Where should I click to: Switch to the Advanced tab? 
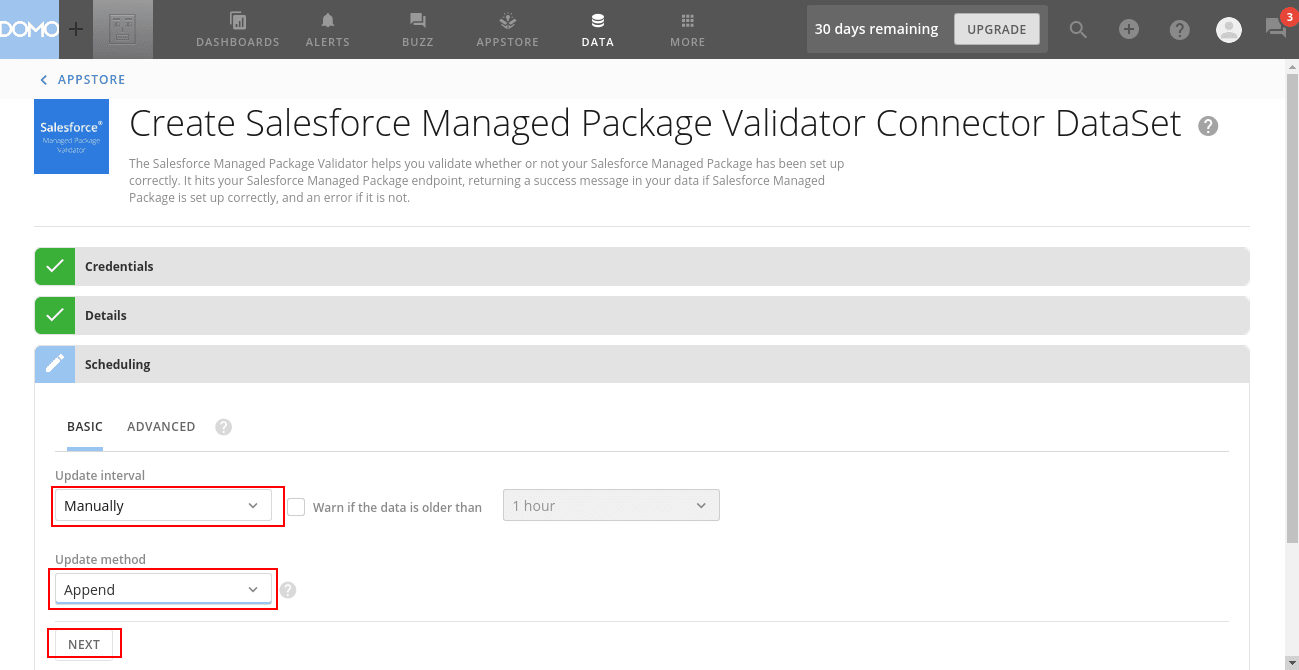(x=161, y=427)
